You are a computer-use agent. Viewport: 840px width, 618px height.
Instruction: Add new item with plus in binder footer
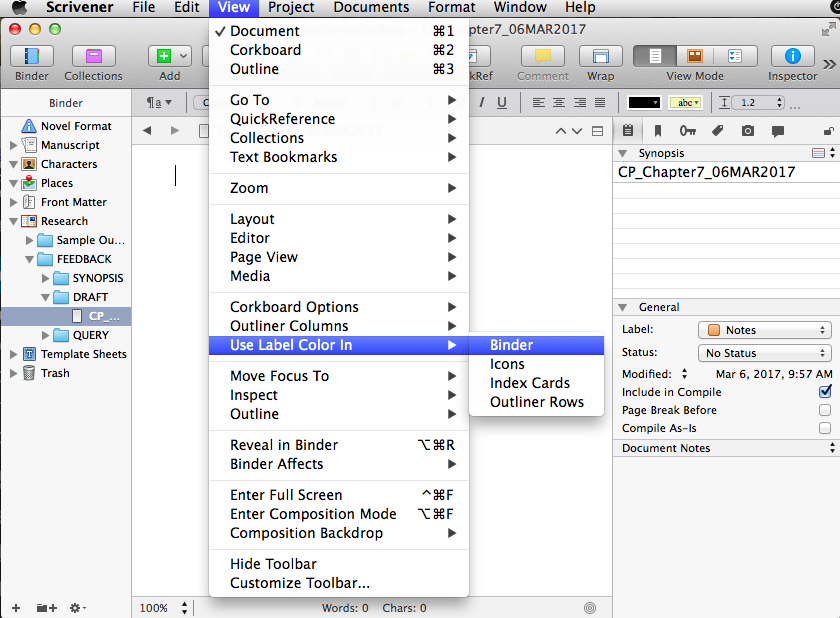[x=16, y=608]
